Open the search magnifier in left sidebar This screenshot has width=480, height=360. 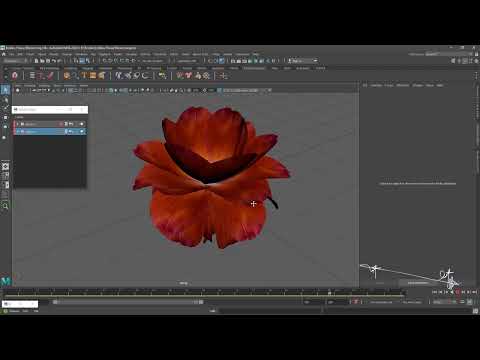coord(5,206)
